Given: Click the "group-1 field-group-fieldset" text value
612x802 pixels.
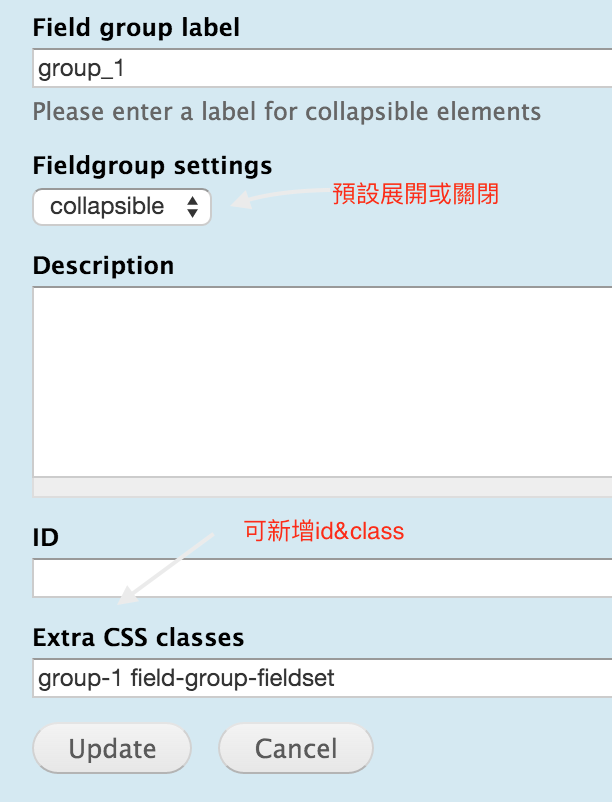Looking at the screenshot, I should 186,679.
